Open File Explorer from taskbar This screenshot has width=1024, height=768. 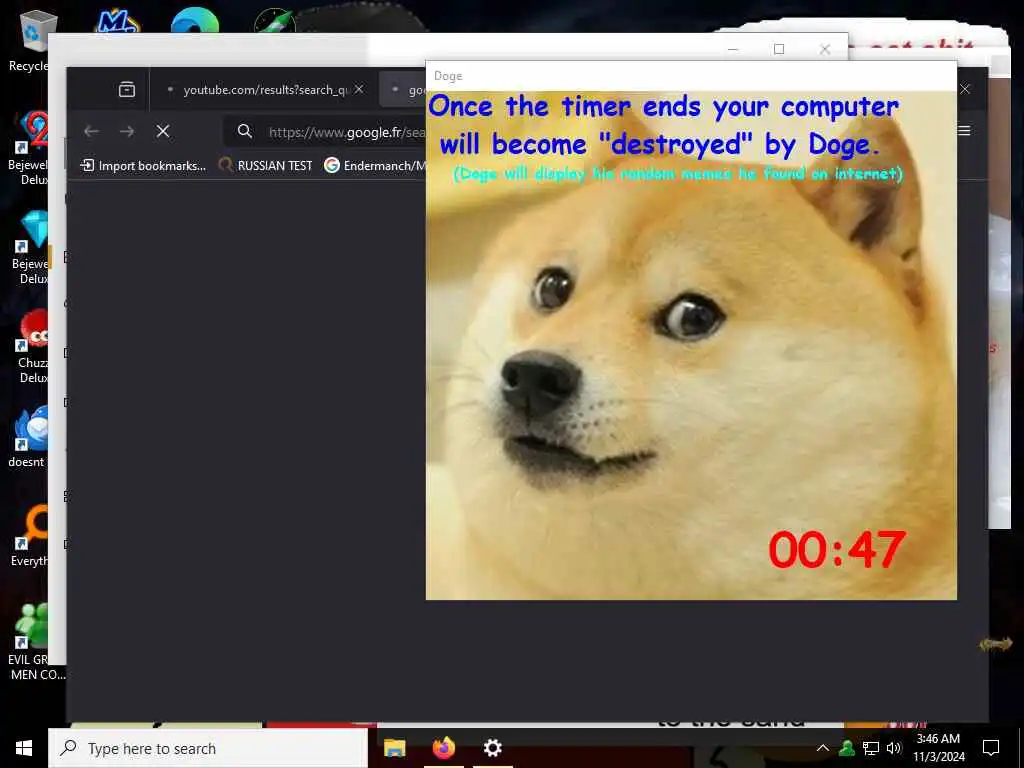pyautogui.click(x=394, y=748)
